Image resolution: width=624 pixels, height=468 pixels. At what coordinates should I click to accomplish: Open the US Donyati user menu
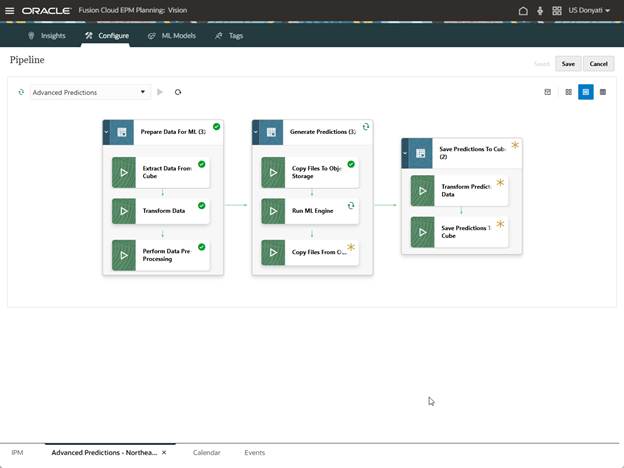coord(588,10)
